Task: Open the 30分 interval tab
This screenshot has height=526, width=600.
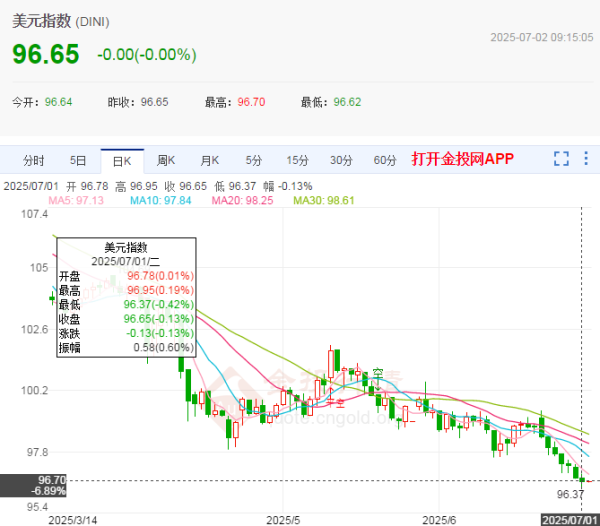Action: click(x=341, y=160)
